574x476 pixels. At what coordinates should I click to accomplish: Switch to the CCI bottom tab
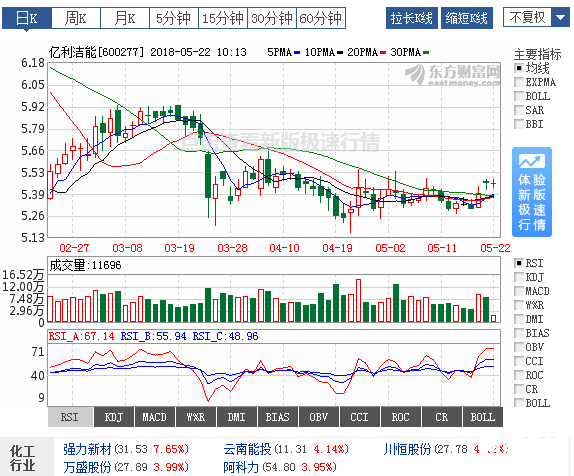coord(360,417)
